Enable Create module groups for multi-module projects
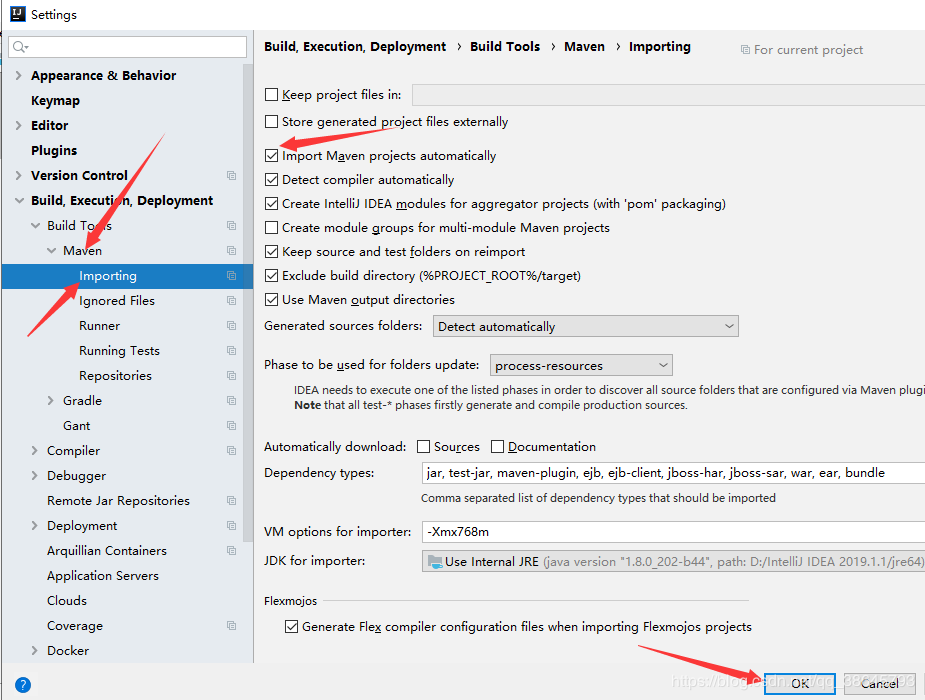 [271, 228]
